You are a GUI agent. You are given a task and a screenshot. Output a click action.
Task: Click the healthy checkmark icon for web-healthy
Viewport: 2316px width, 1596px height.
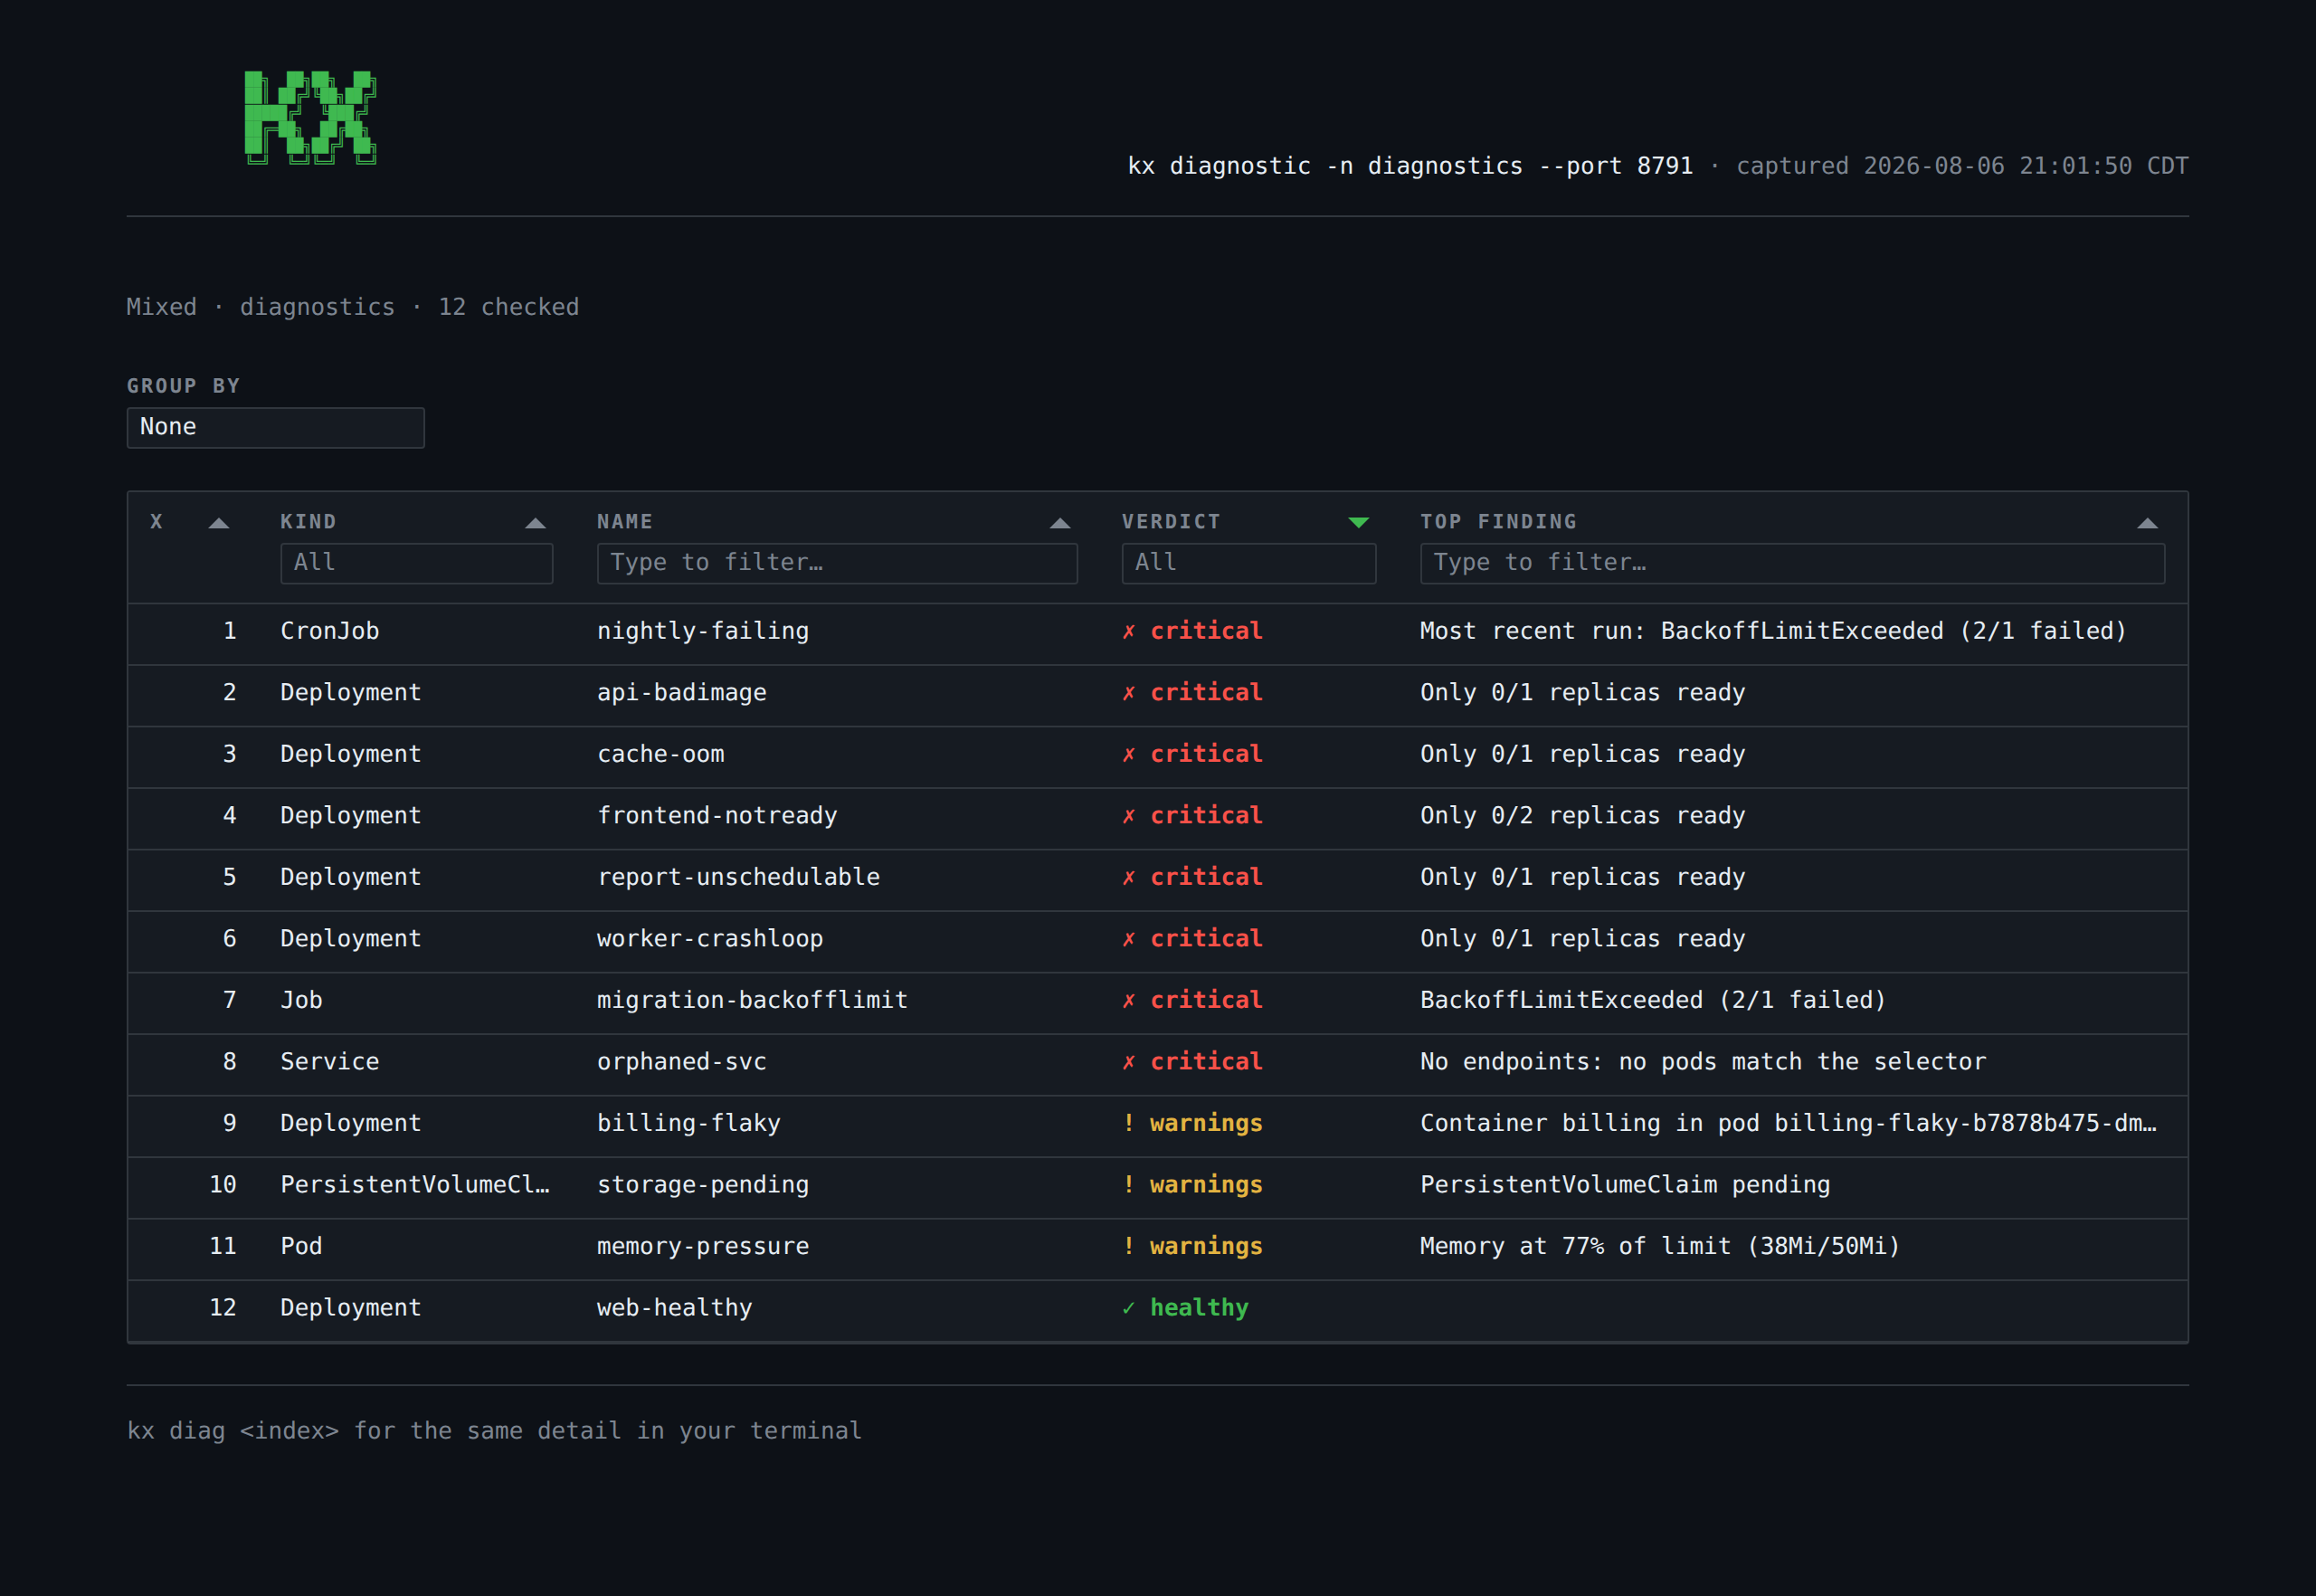1129,1308
